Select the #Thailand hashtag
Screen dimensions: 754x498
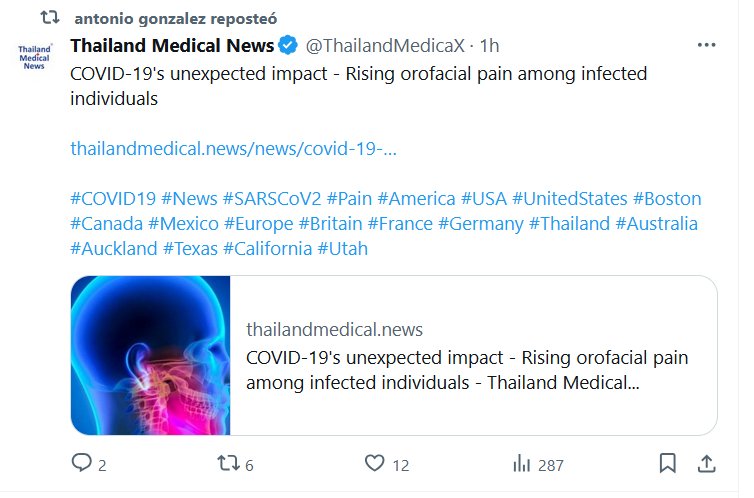click(x=568, y=223)
